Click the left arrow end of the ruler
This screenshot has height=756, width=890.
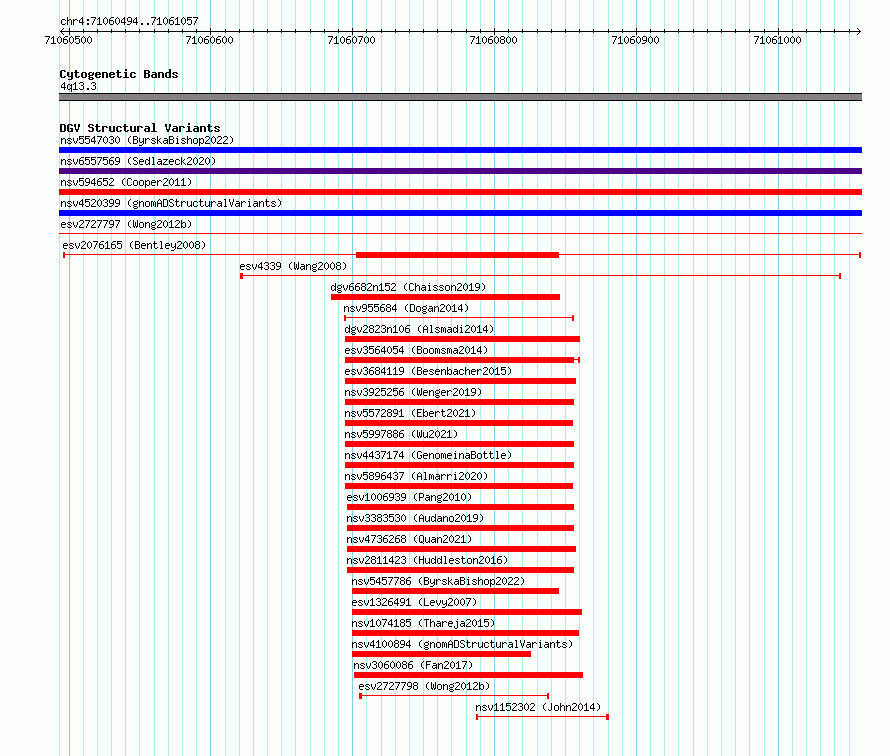coord(63,31)
